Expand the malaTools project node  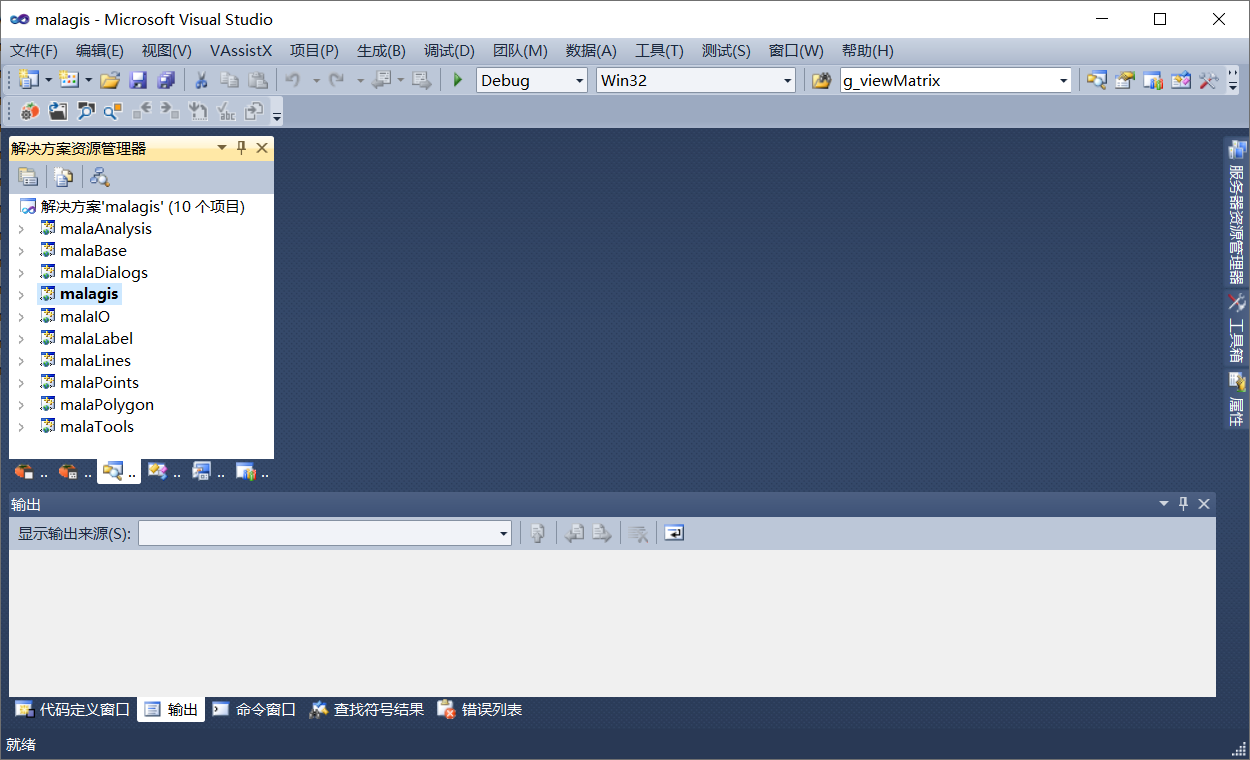[21, 427]
